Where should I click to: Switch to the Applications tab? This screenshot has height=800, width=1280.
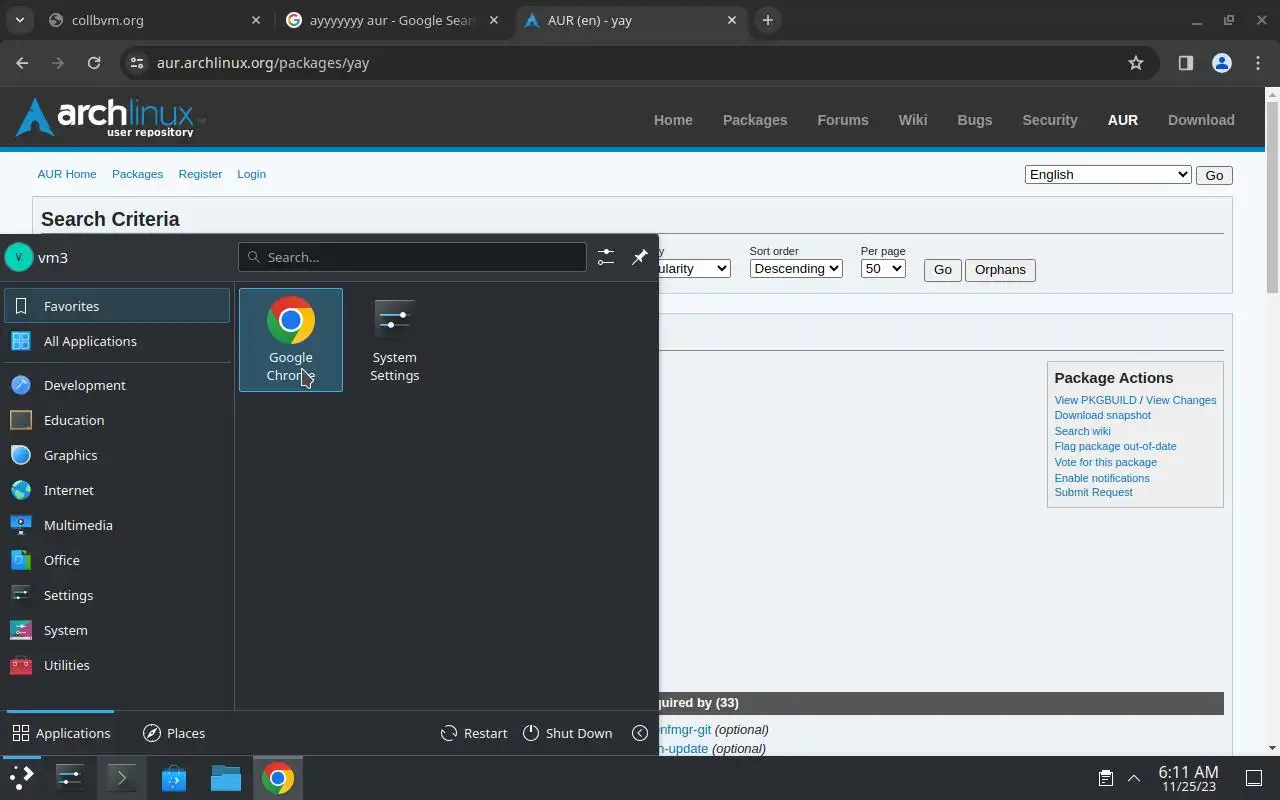(61, 733)
